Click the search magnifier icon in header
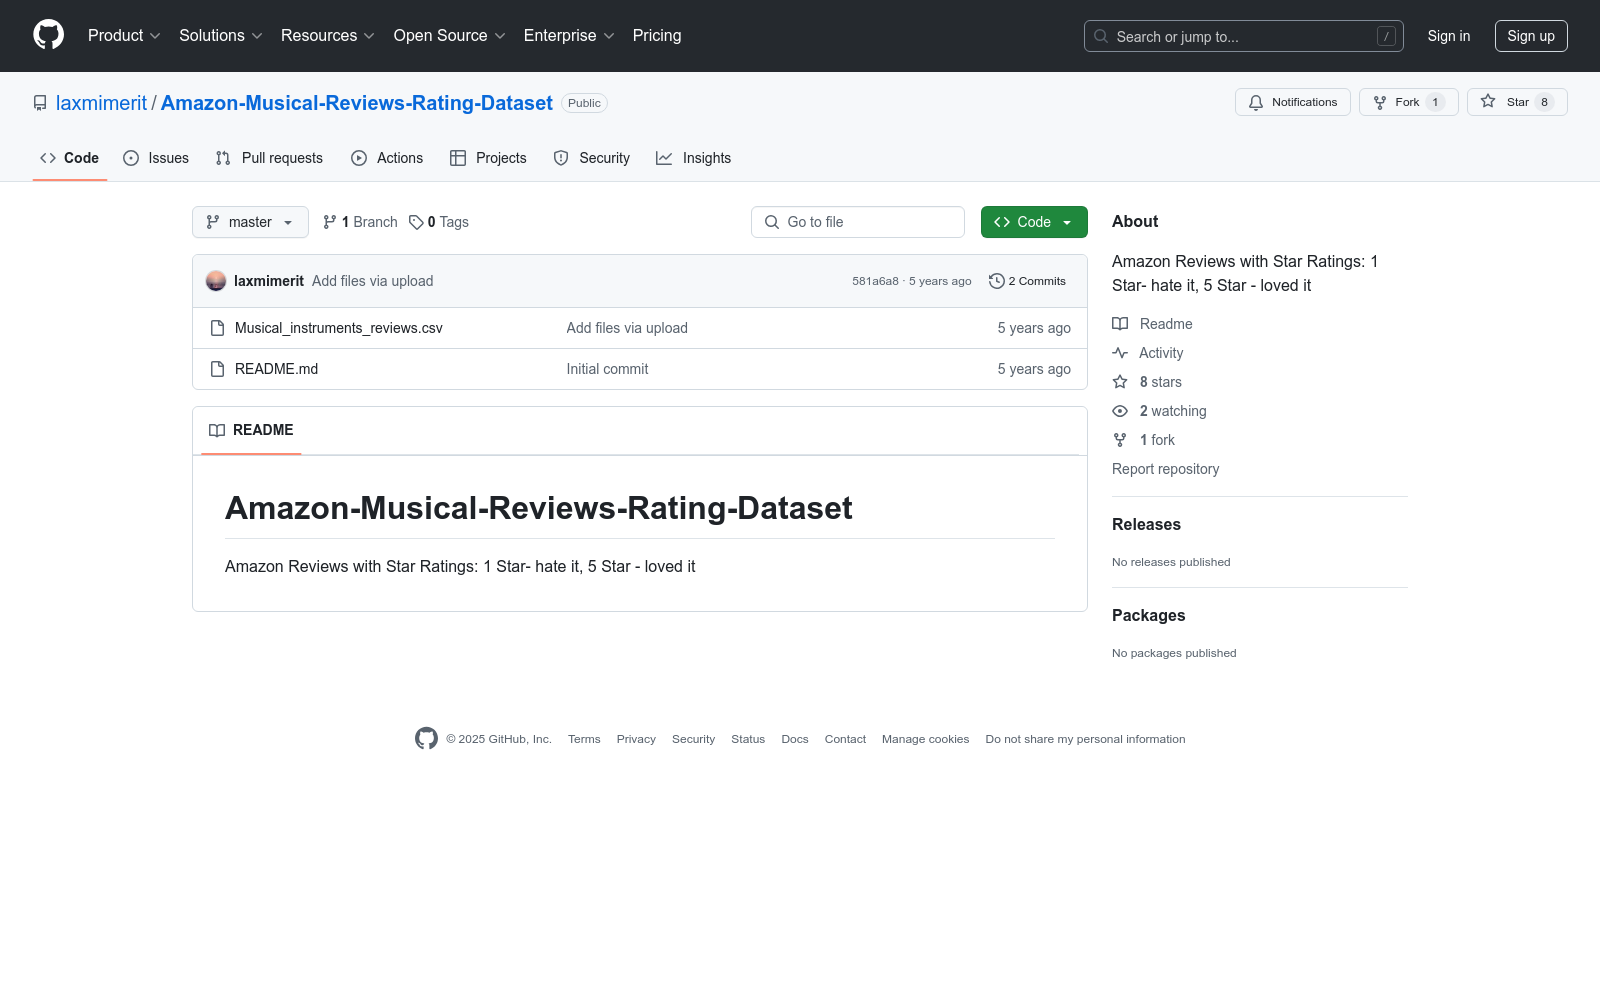The width and height of the screenshot is (1600, 1000). [1101, 36]
